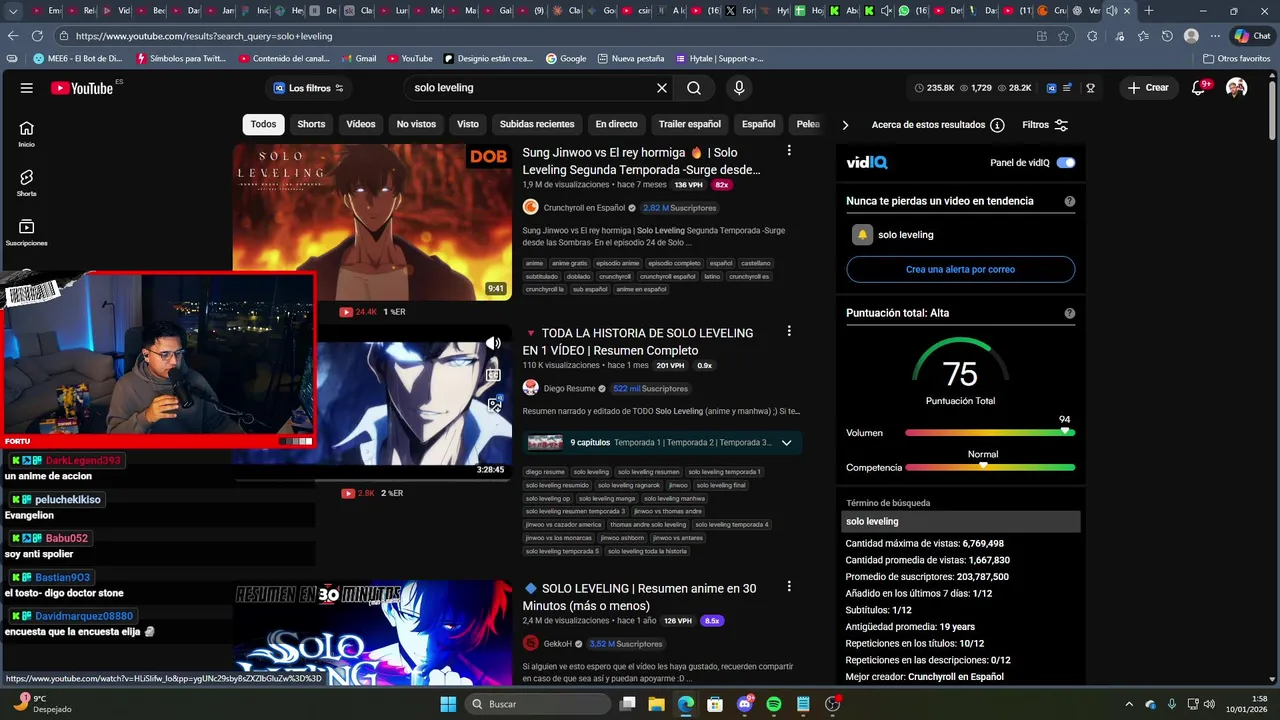
Task: Click the Volumen score bar
Action: pyautogui.click(x=990, y=433)
